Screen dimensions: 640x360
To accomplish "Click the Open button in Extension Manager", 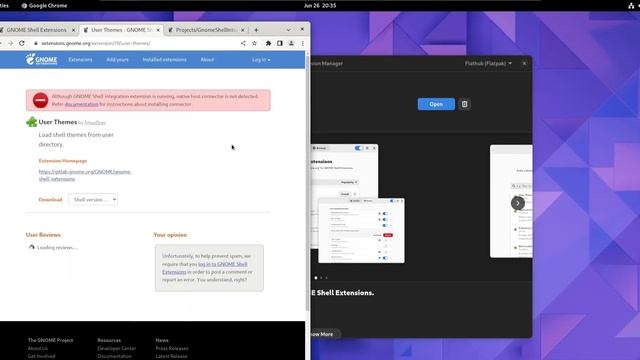I will [x=436, y=104].
